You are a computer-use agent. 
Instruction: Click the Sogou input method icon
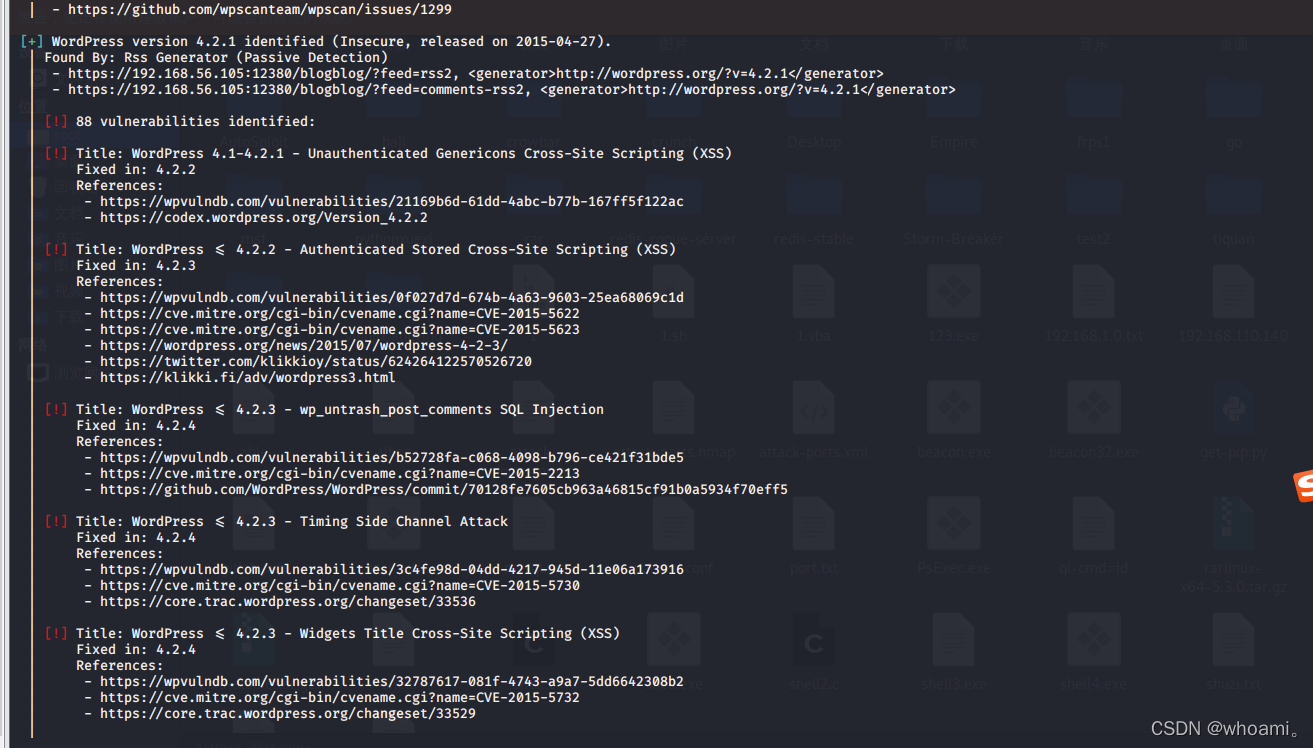[x=1304, y=486]
